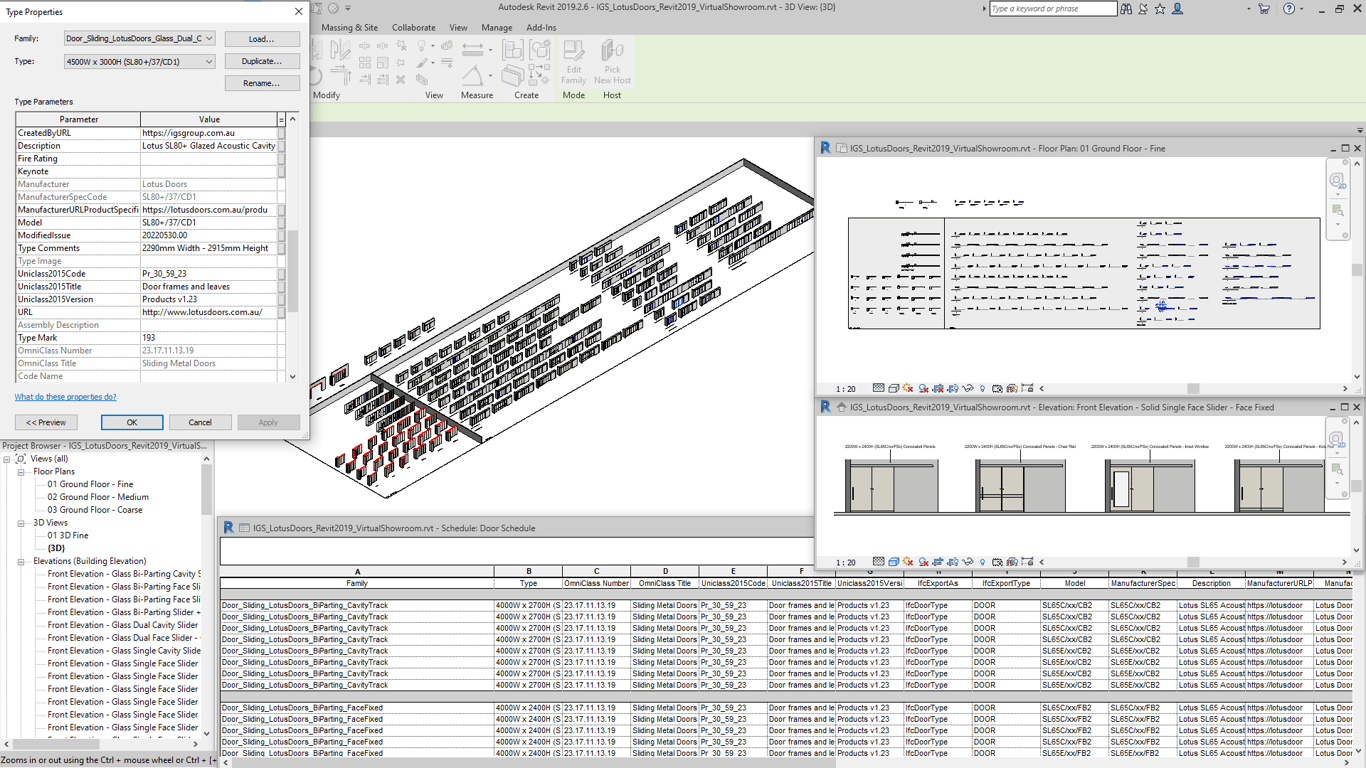Click Reveal Hidden Elements bulb in Floor Plan view bar
The width and height of the screenshot is (1366, 768).
tap(982, 388)
